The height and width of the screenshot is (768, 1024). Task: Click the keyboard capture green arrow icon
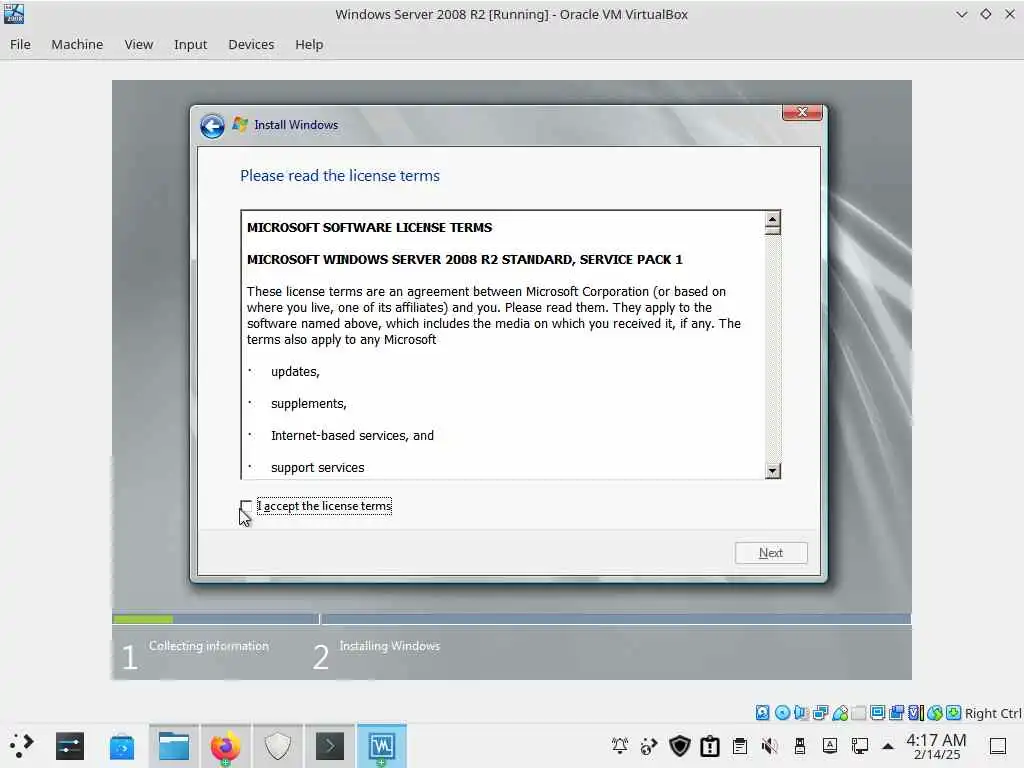[953, 712]
